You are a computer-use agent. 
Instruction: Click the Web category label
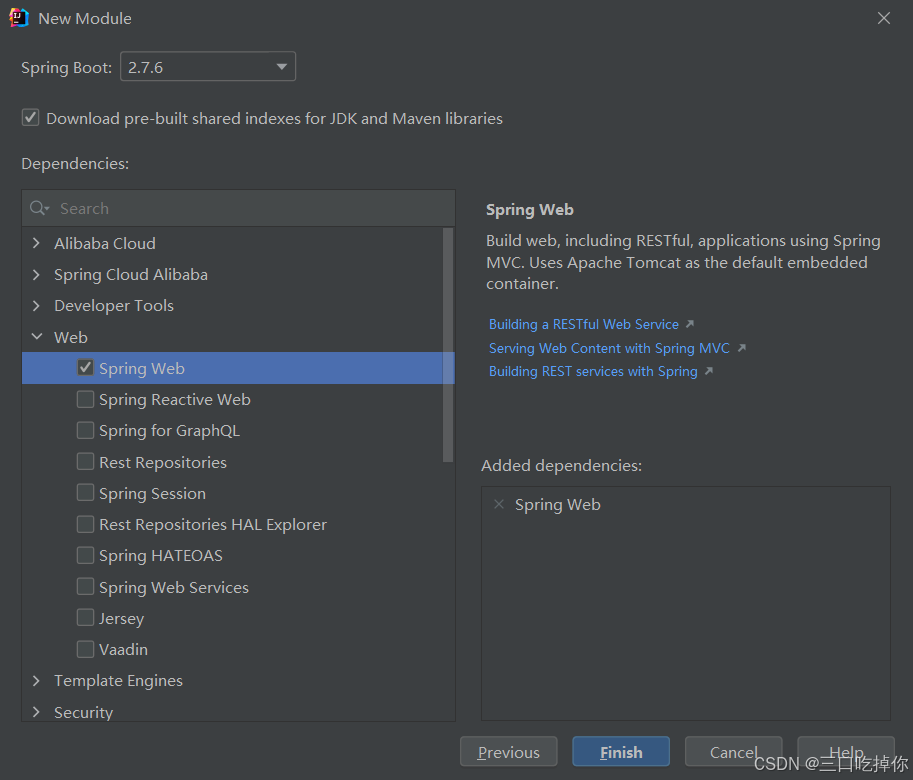[x=70, y=338]
